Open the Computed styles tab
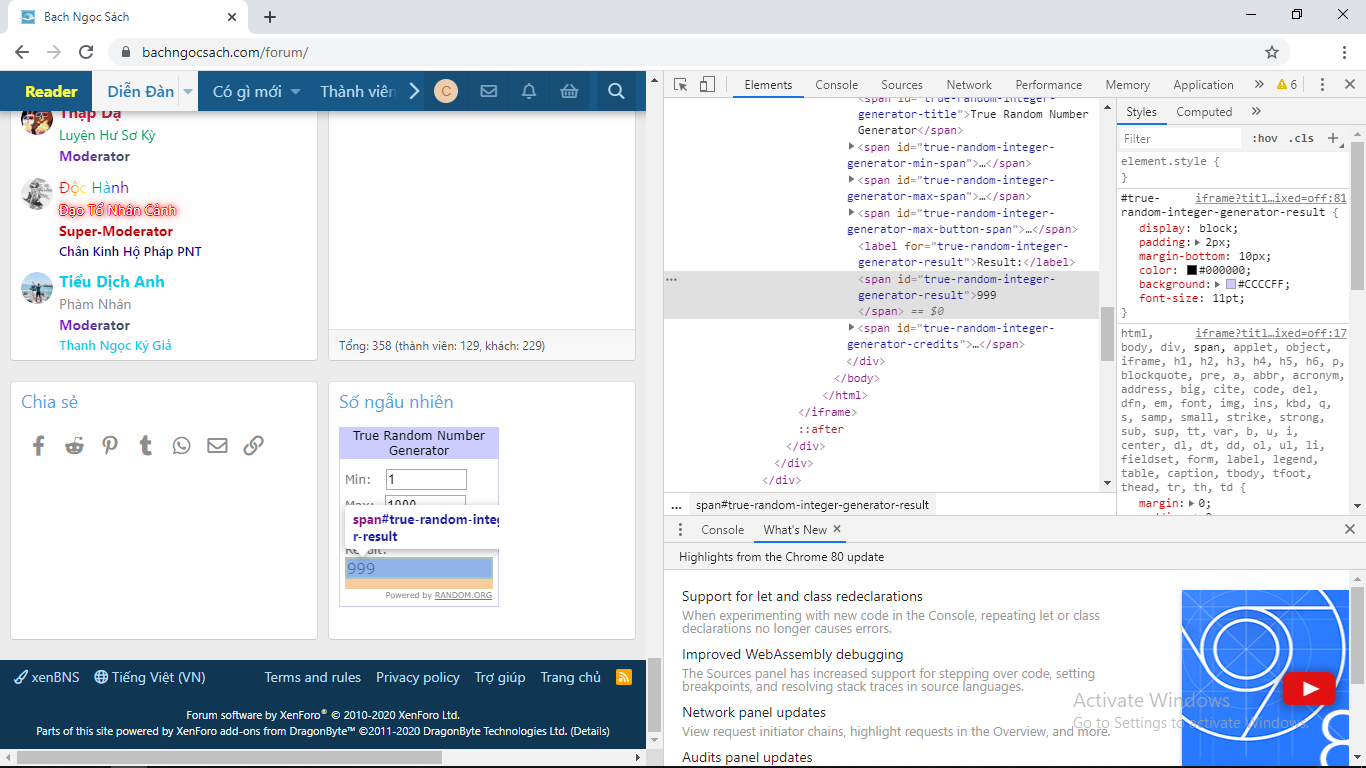 (1203, 112)
